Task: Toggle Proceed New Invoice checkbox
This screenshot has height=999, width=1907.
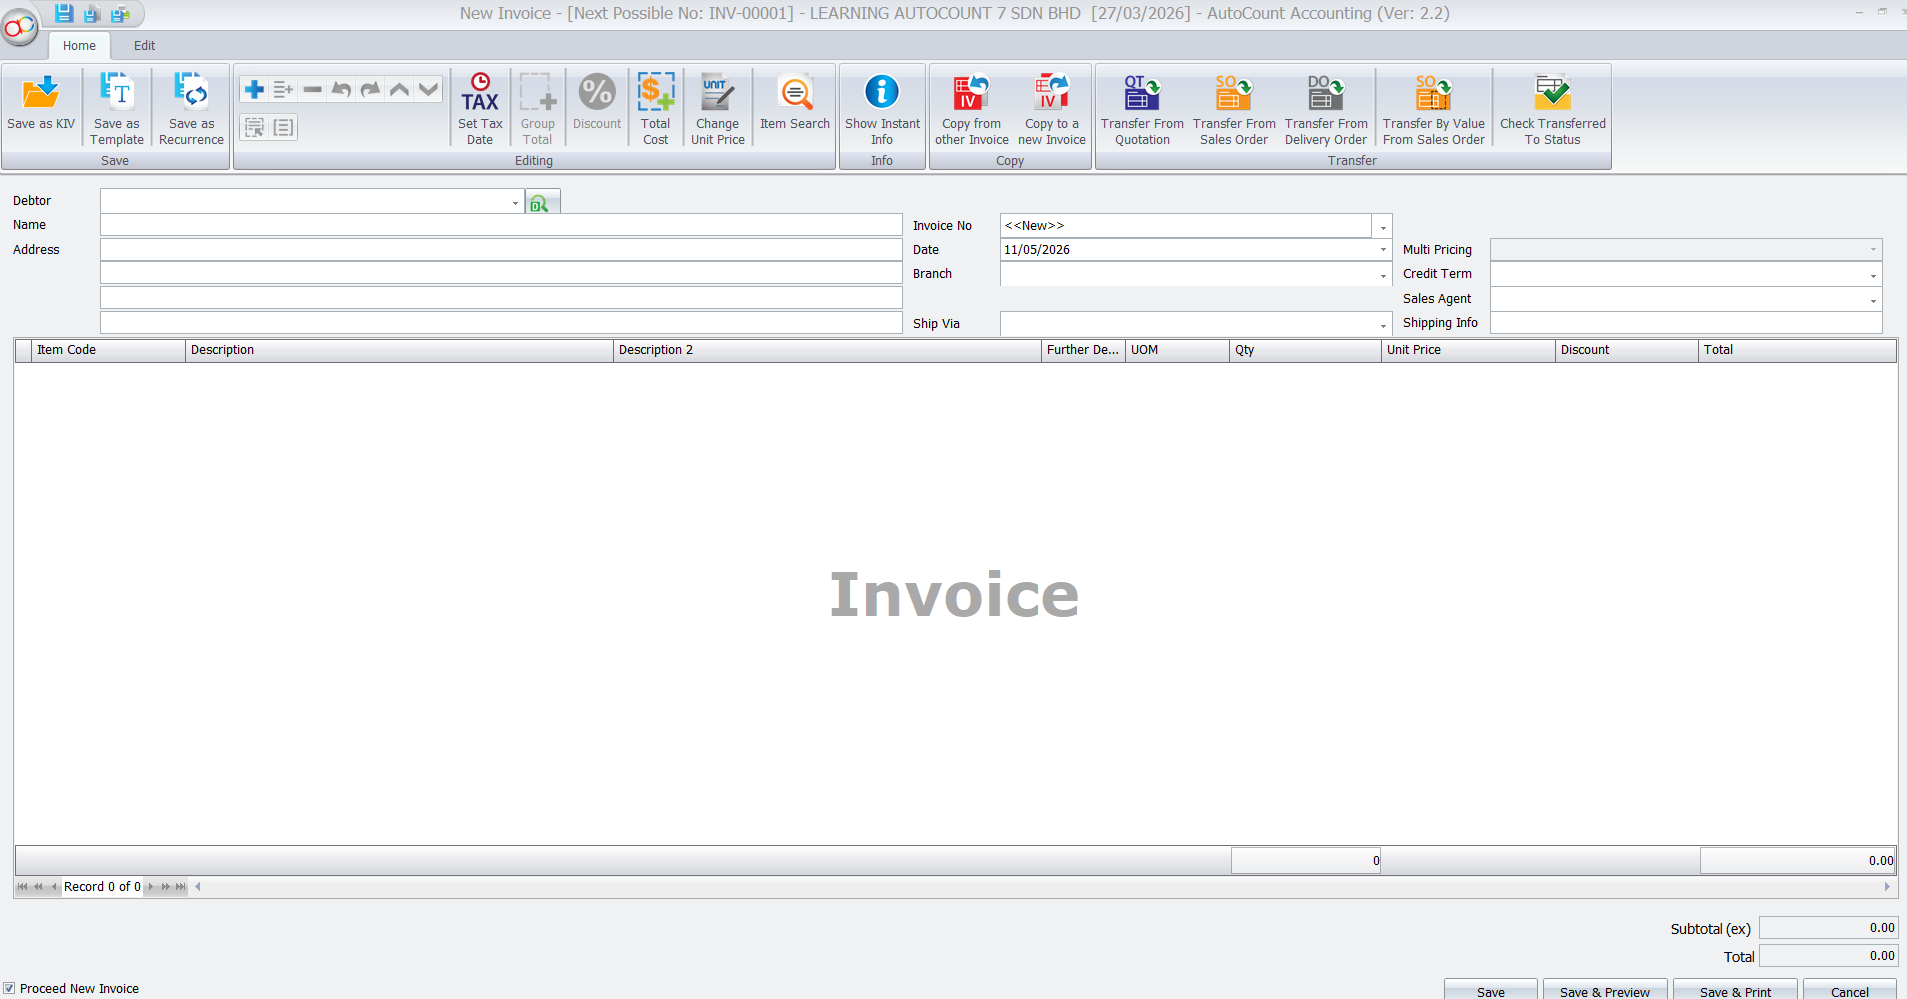Action: (9, 988)
